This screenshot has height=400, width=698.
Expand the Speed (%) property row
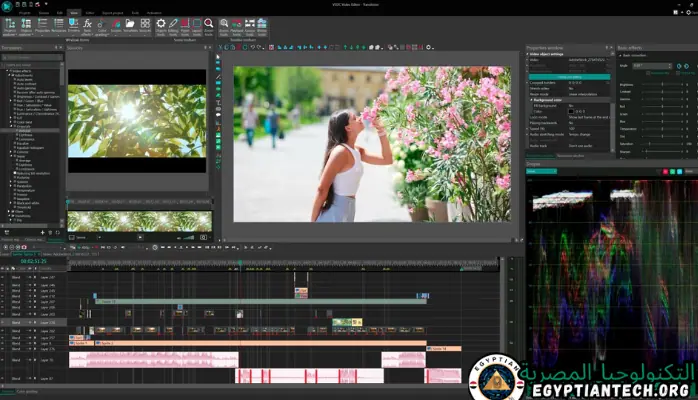[x=528, y=129]
